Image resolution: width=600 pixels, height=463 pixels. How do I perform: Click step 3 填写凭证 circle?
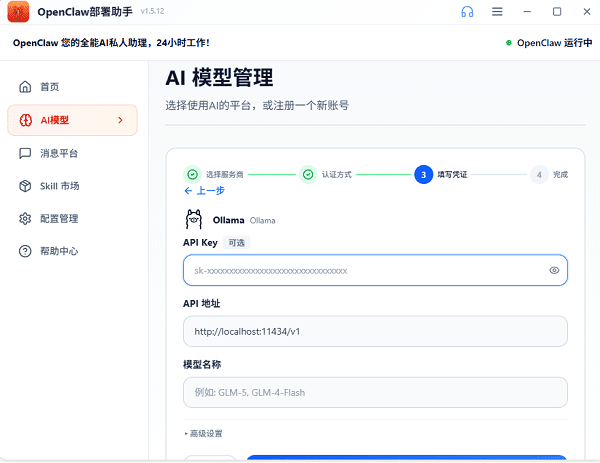(x=424, y=174)
